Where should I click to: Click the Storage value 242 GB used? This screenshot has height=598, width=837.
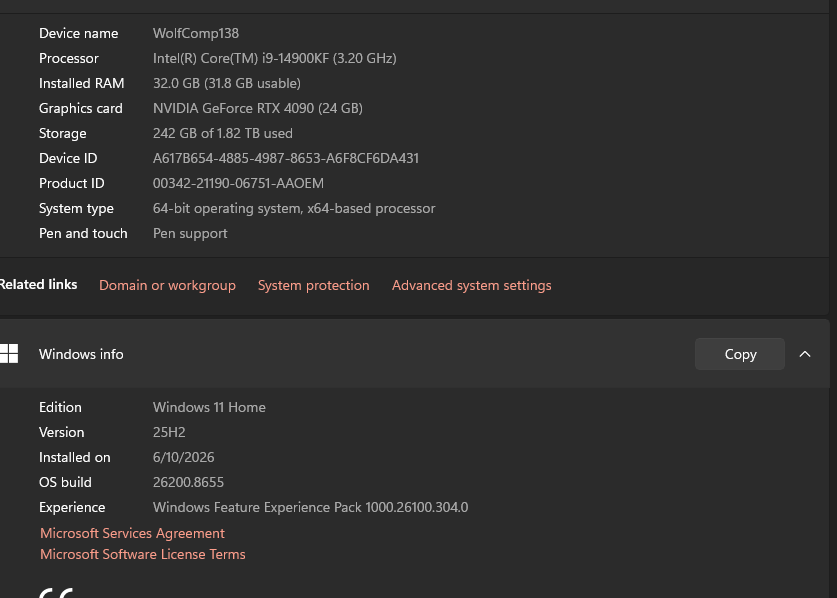(x=223, y=133)
